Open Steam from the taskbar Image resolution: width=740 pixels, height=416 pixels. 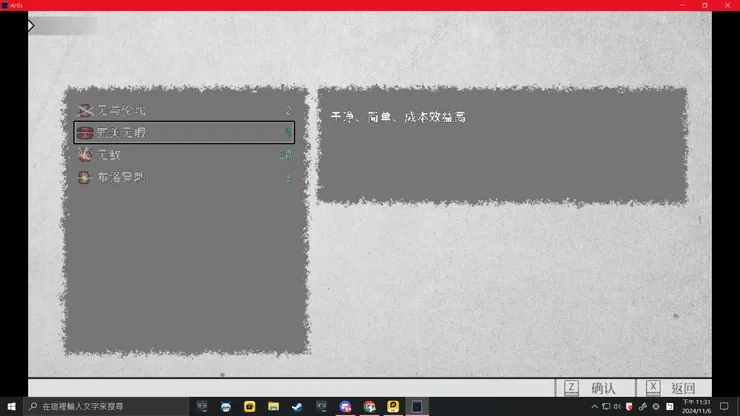297,407
